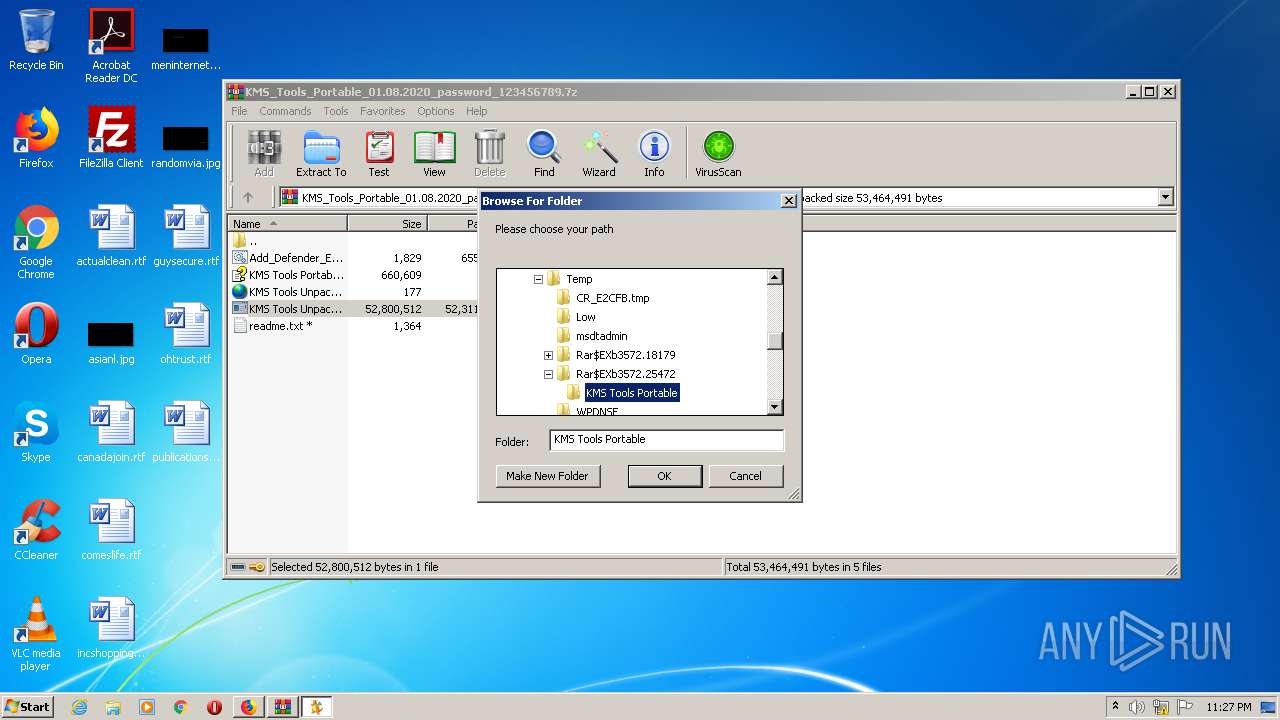Go up one folder level arrow

[x=248, y=198]
